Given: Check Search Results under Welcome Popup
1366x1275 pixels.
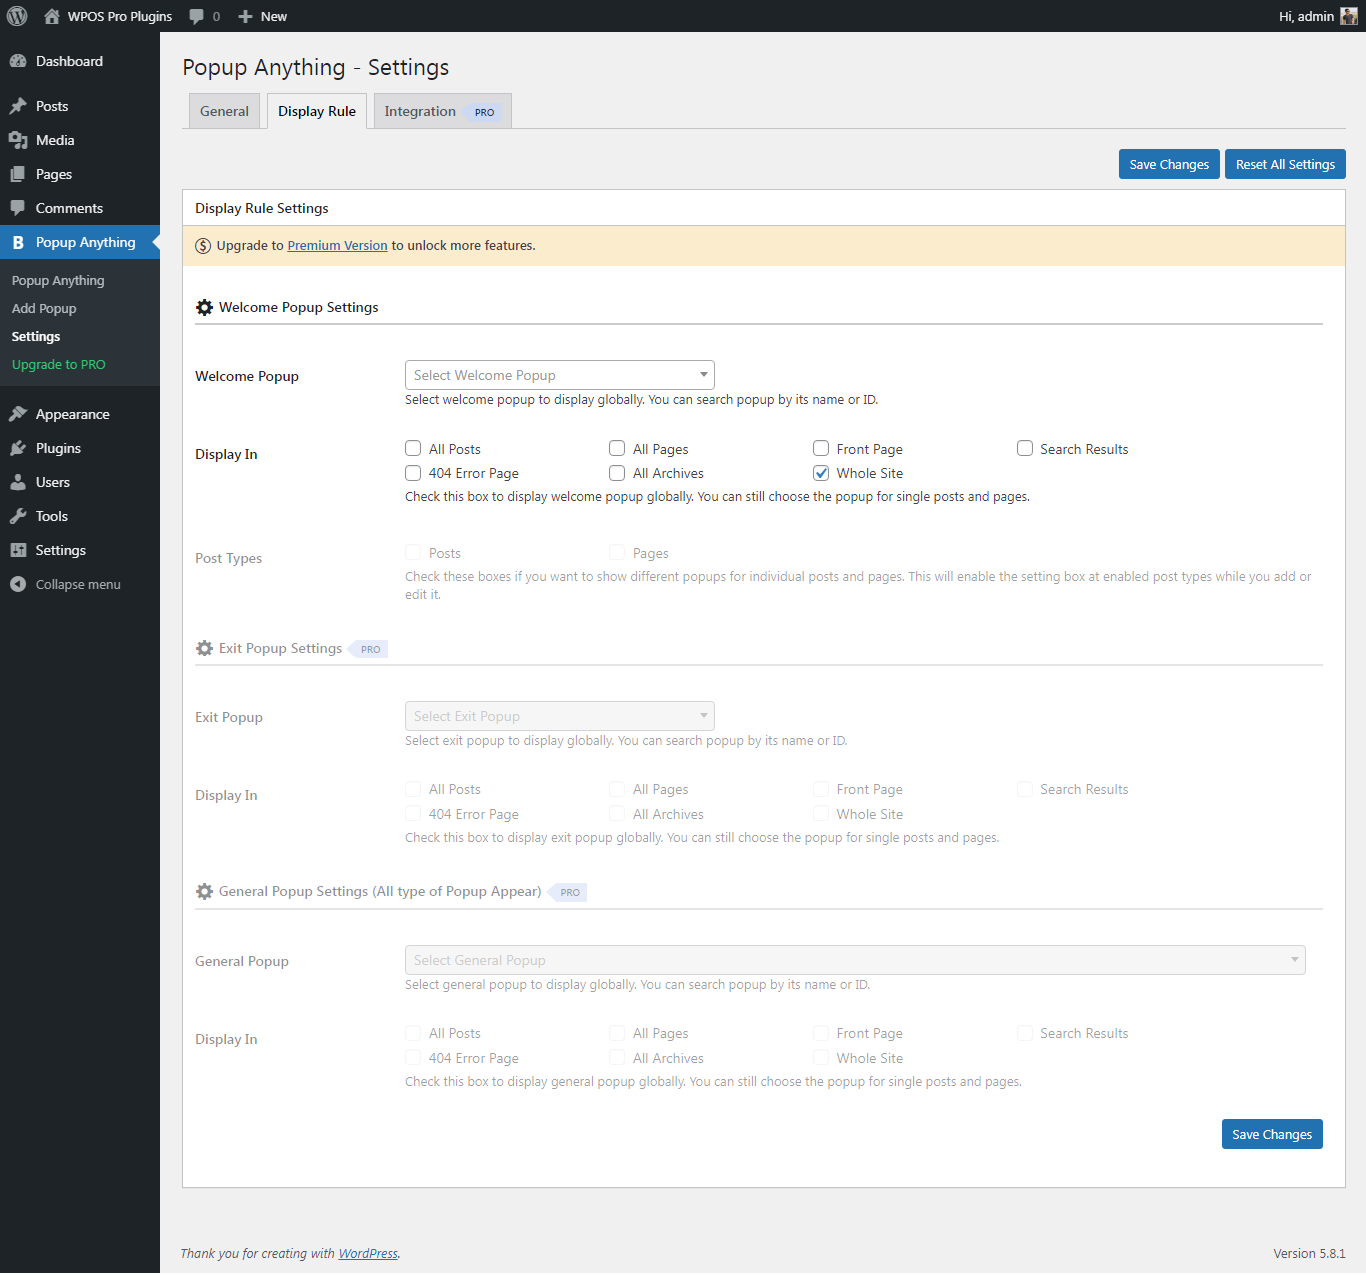Looking at the screenshot, I should pos(1025,449).
